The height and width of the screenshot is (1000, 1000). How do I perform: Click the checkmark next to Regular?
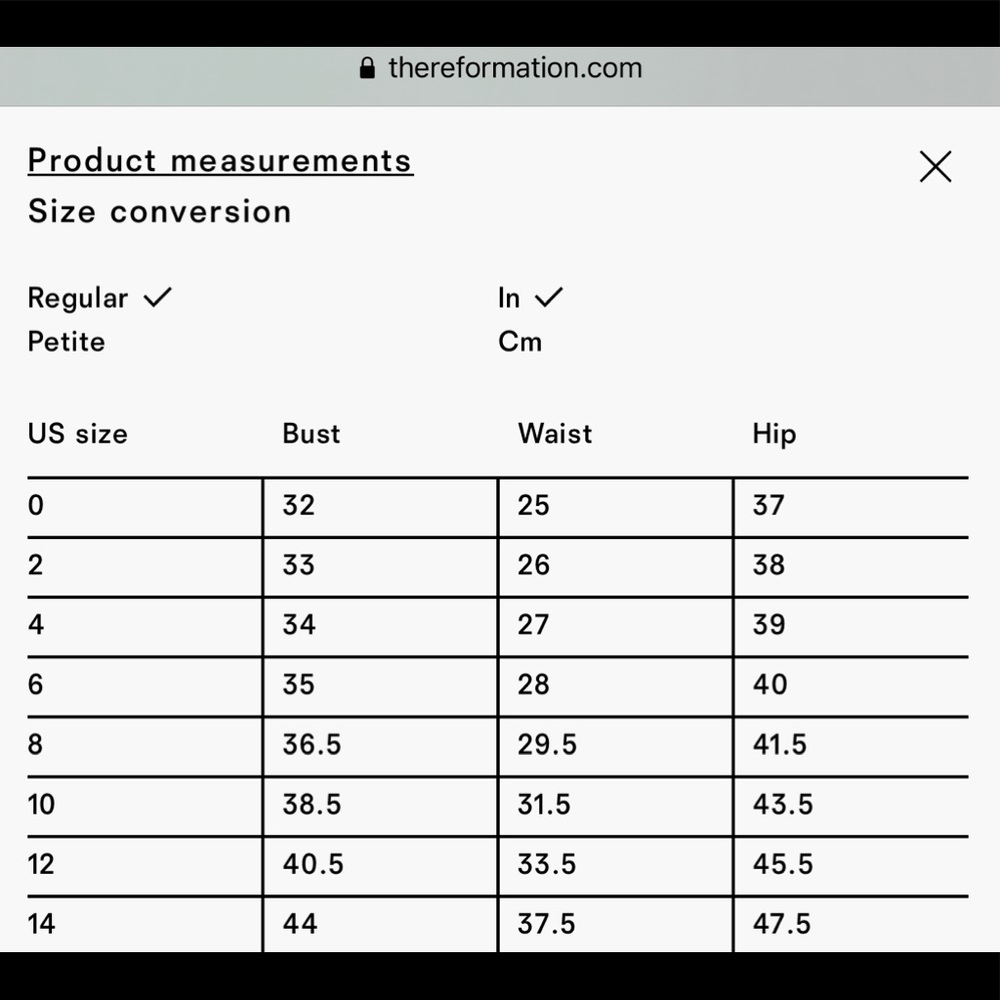coord(158,297)
